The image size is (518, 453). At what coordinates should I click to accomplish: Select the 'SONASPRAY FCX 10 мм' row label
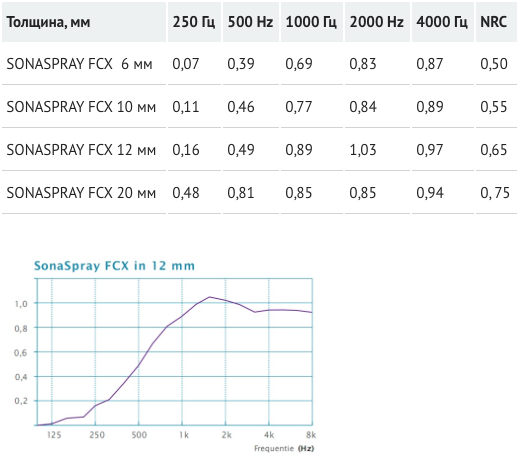click(81, 107)
